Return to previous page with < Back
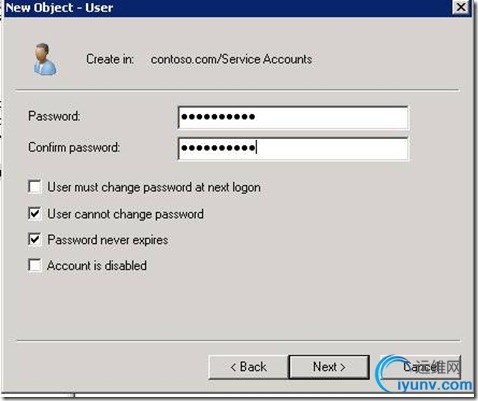This screenshot has height=401, width=478. click(248, 367)
